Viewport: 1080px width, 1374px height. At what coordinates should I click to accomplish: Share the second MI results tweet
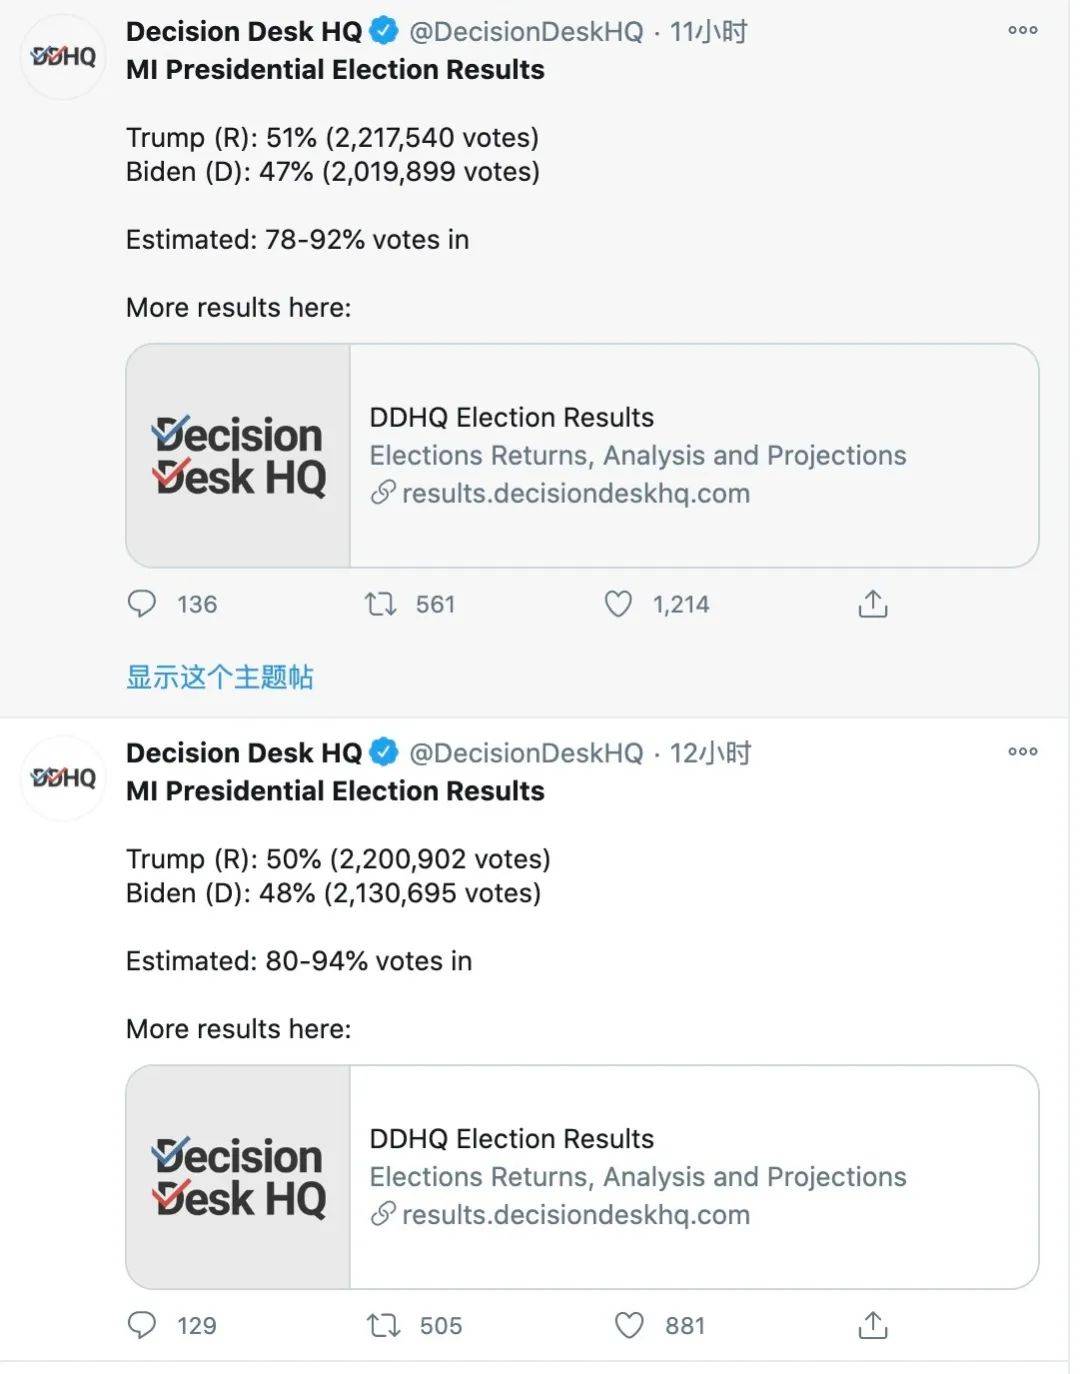pos(872,1324)
